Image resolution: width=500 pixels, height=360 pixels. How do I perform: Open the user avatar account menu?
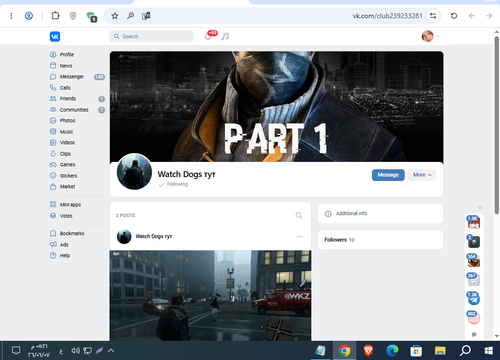(x=430, y=36)
